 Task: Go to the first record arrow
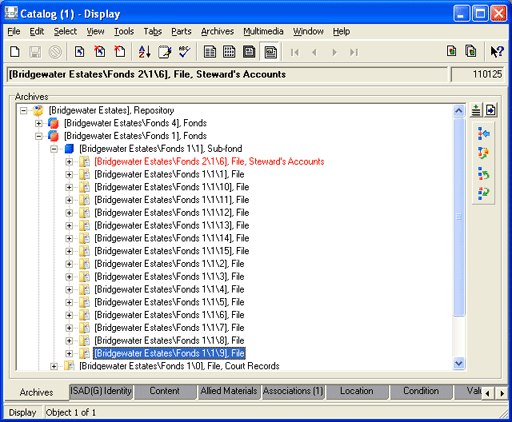295,52
